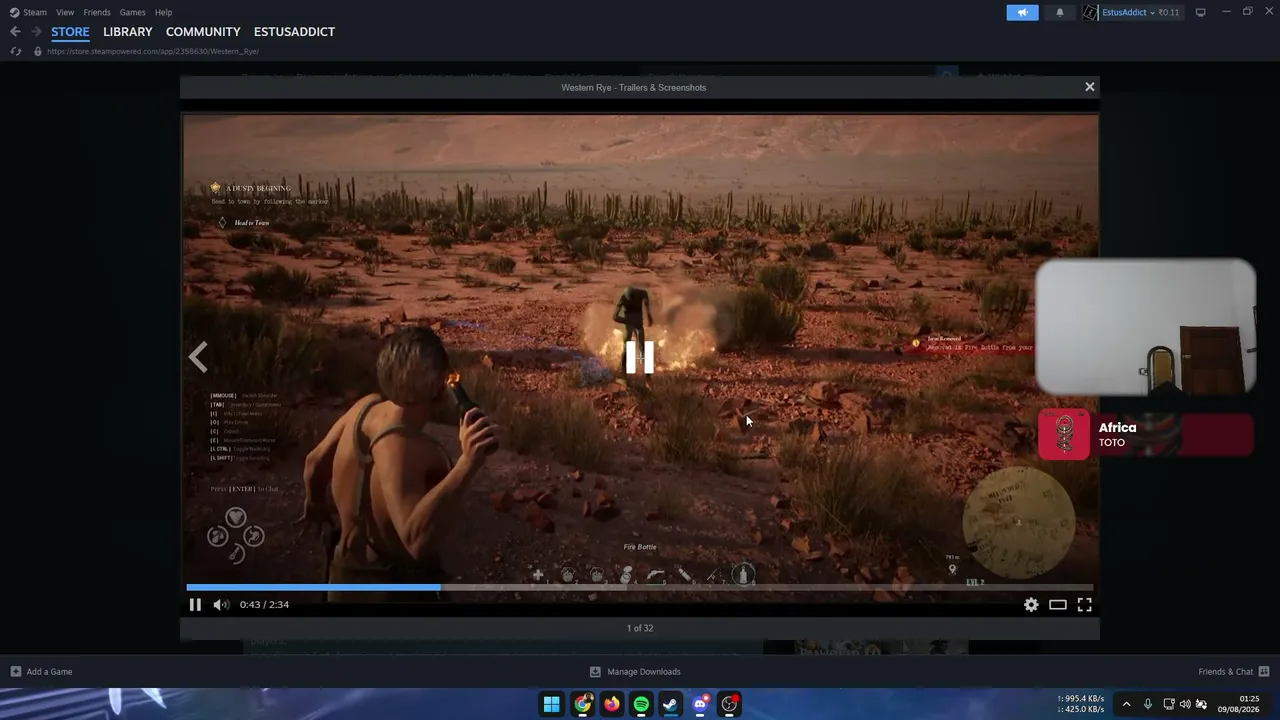
Task: Open the volume tray control
Action: click(x=1185, y=704)
